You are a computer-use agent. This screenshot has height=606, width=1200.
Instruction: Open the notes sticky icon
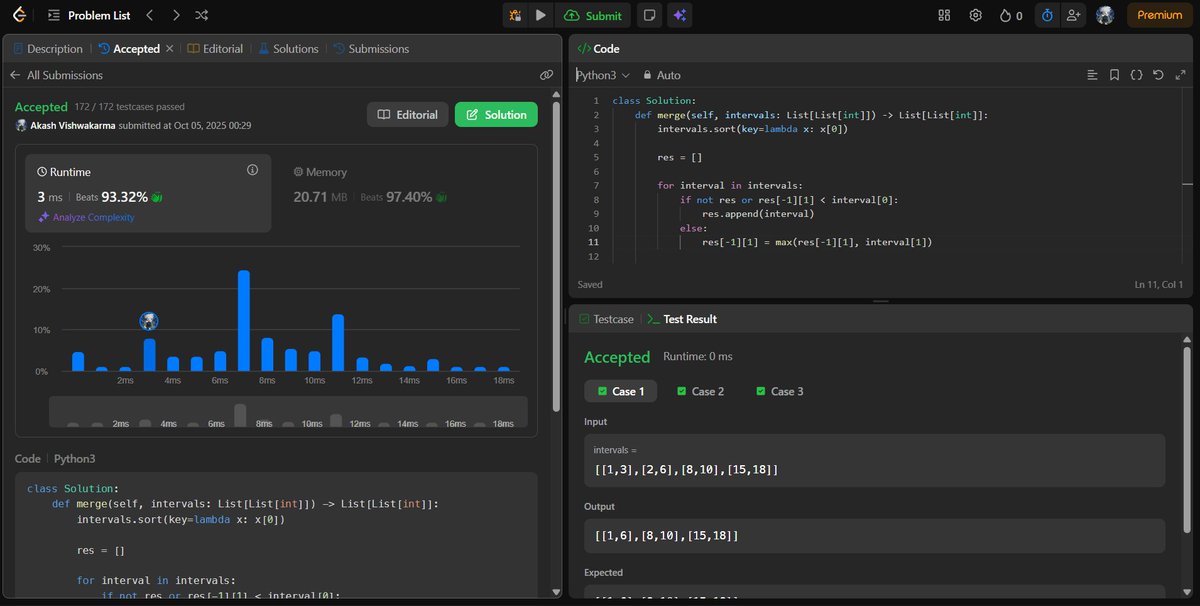650,15
